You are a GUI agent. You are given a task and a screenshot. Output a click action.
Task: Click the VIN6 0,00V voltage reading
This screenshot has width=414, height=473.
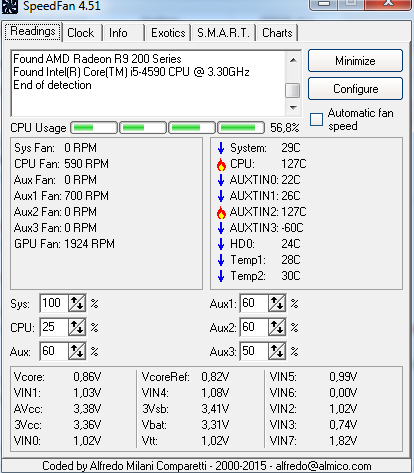pos(313,393)
